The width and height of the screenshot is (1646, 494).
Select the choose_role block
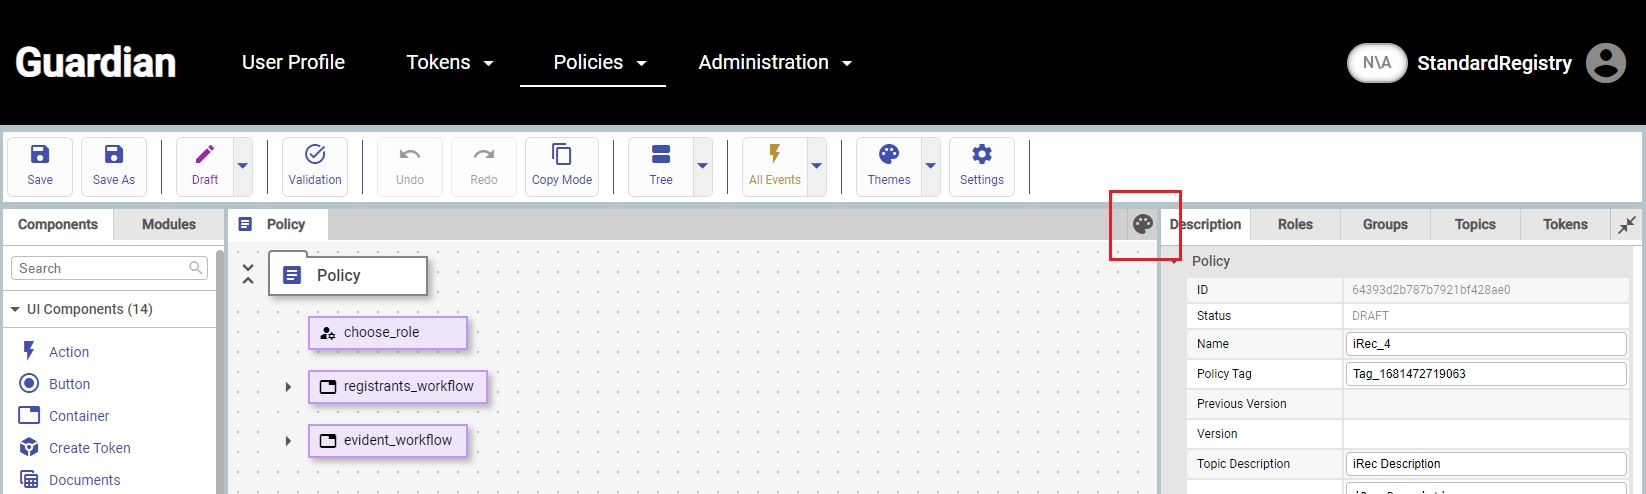pyautogui.click(x=387, y=333)
